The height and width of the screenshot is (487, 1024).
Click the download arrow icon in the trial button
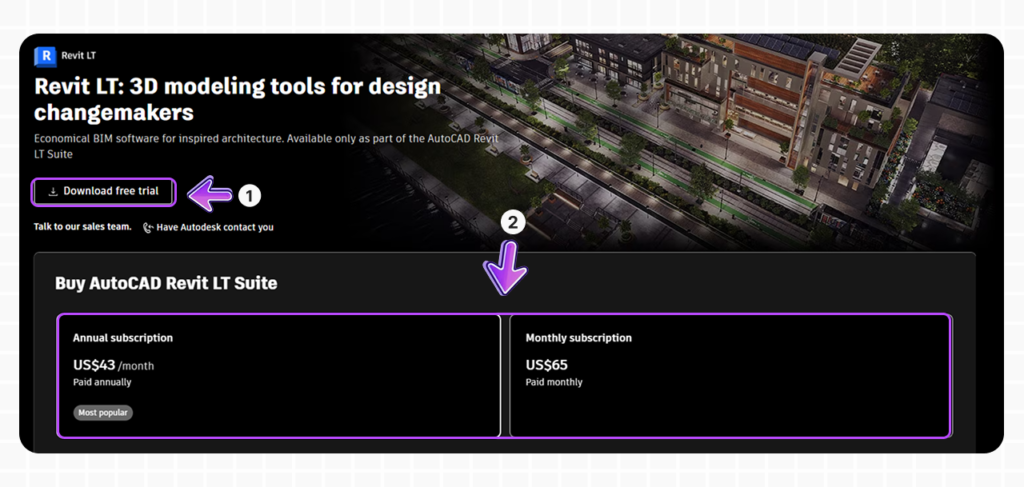[x=53, y=191]
